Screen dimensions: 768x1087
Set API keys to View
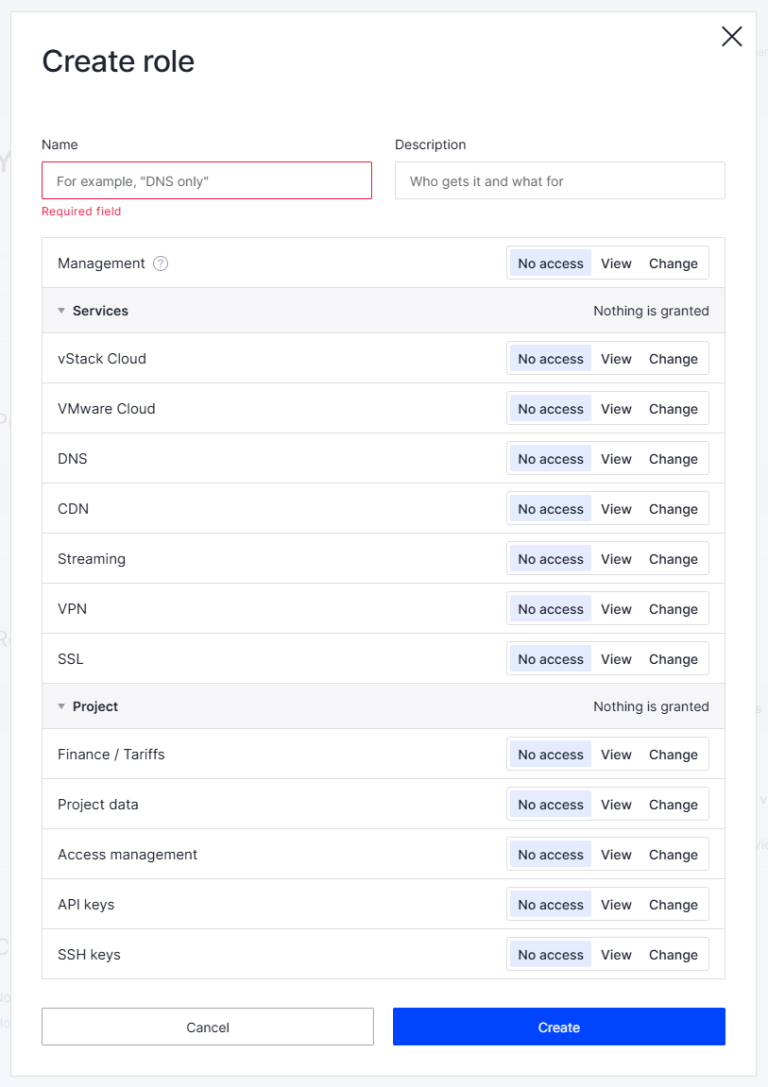coord(616,904)
